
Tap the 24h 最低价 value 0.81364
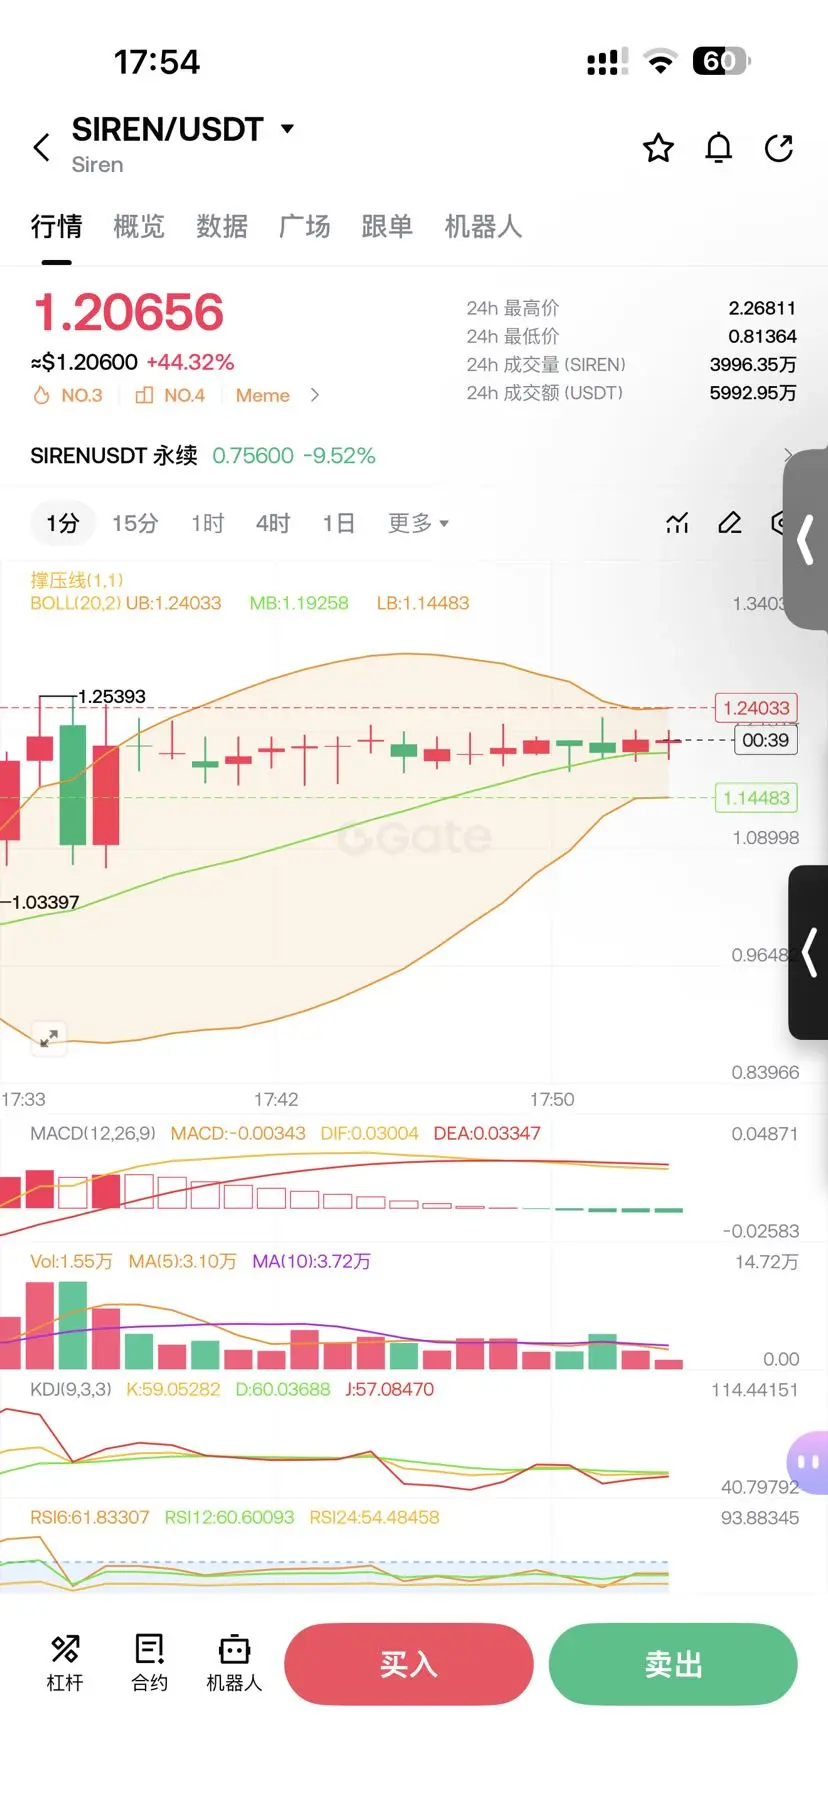pos(762,336)
